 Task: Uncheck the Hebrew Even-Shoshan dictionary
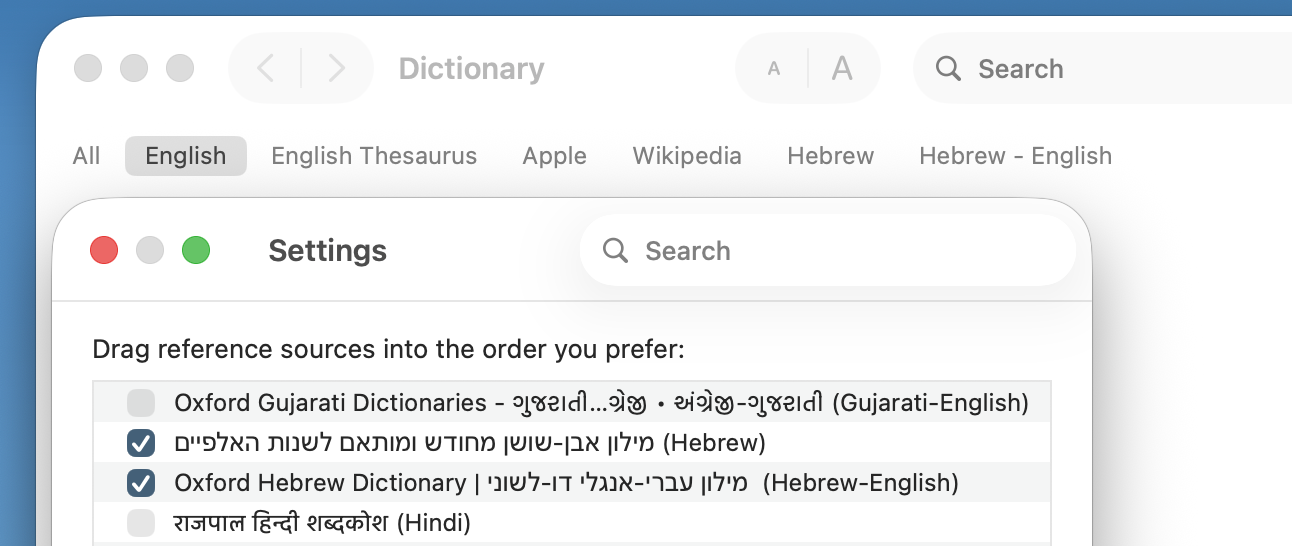tap(141, 443)
